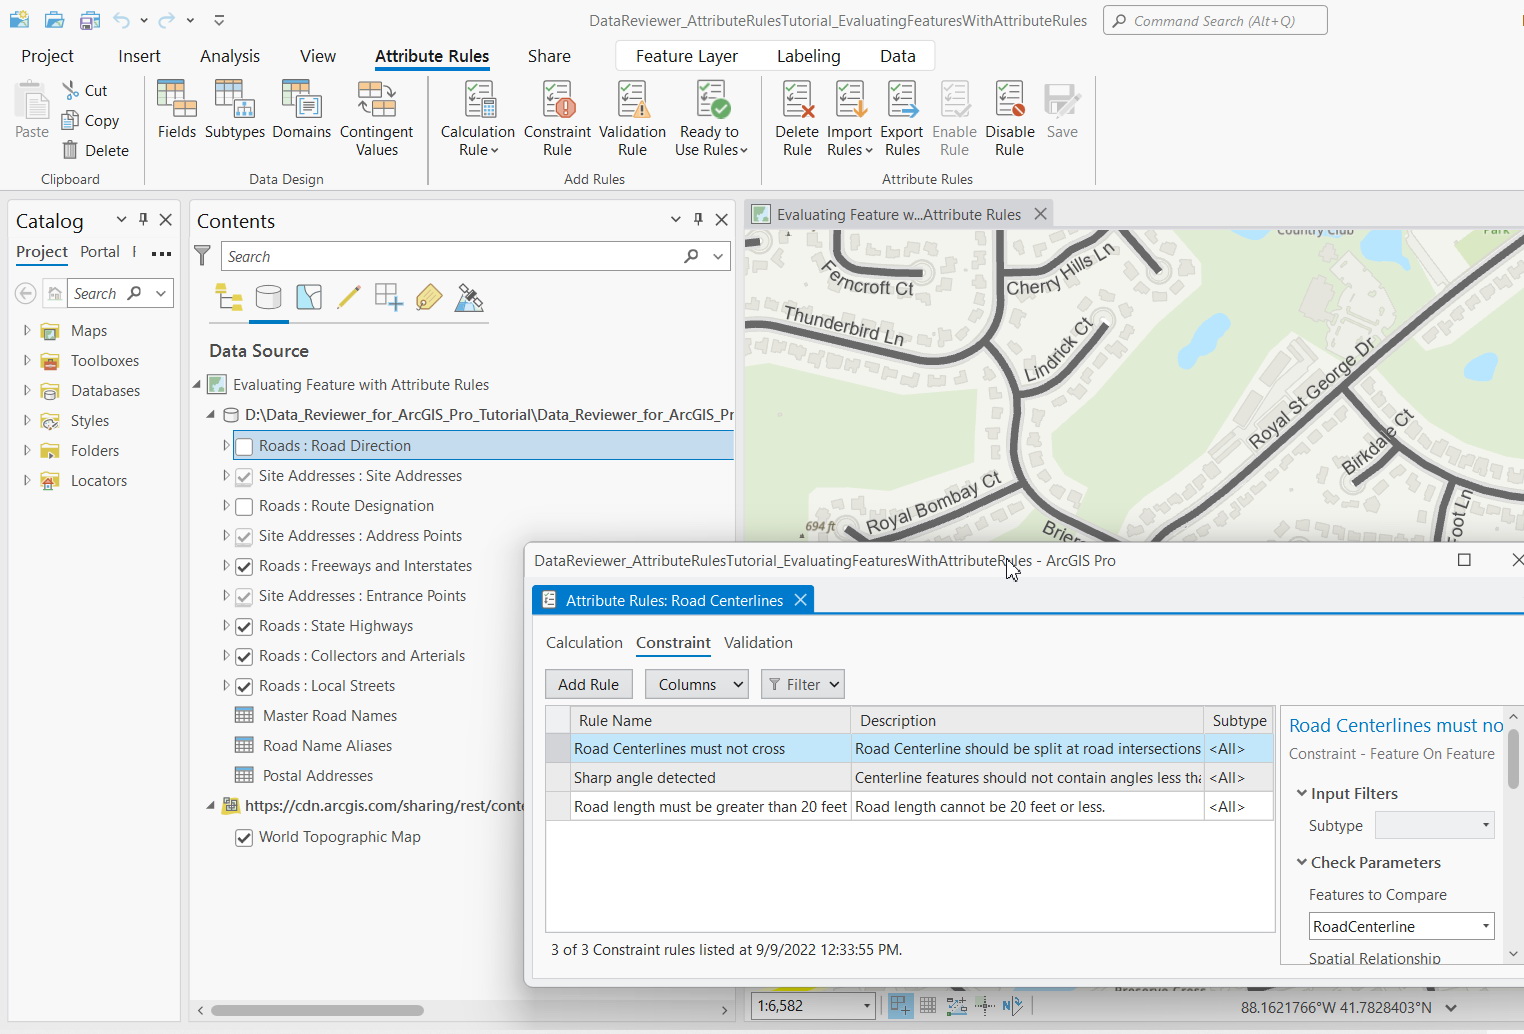Switch to the Validation rules tab
The height and width of the screenshot is (1034, 1524).
point(758,643)
